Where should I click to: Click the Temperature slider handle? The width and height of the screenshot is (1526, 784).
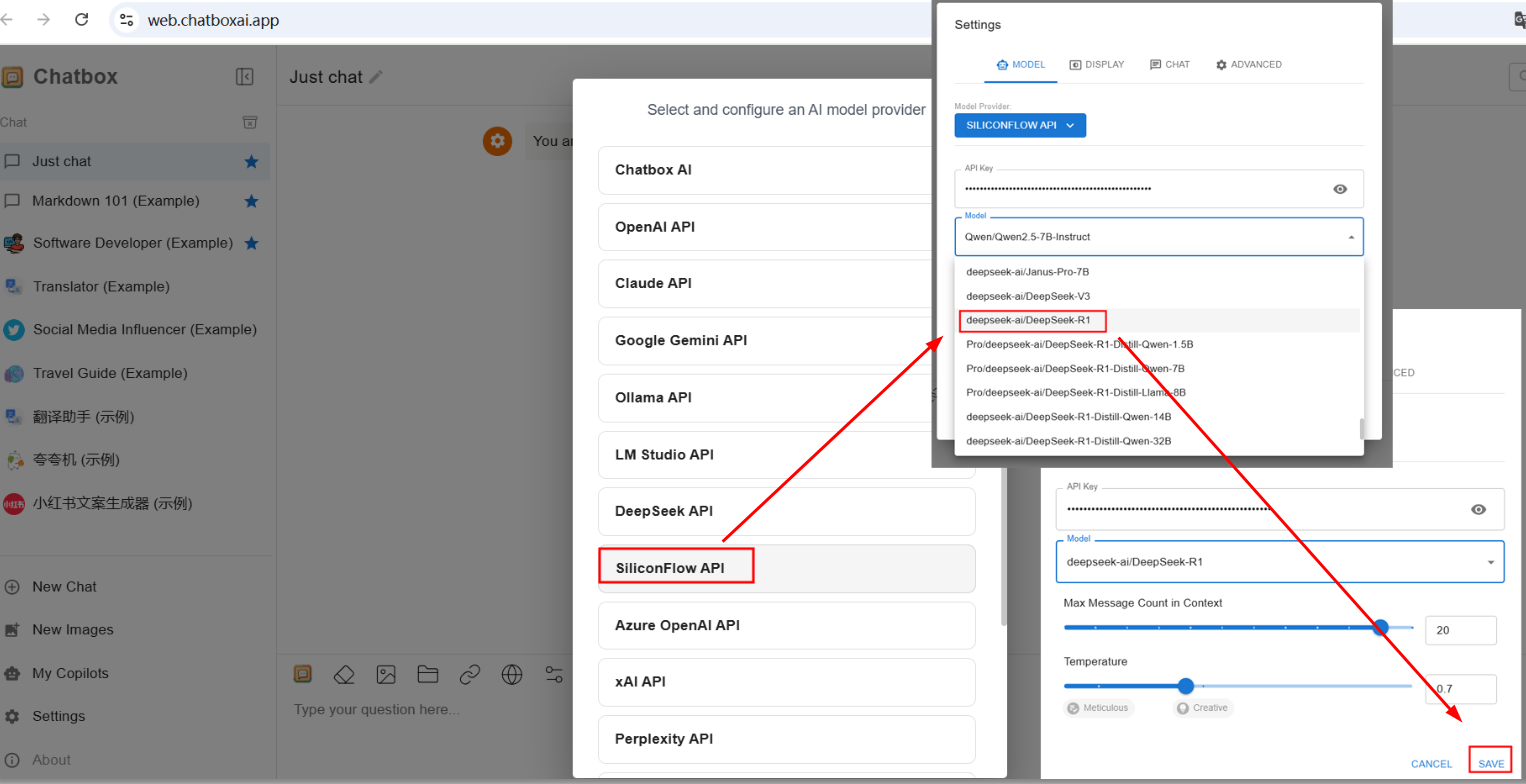click(1186, 686)
